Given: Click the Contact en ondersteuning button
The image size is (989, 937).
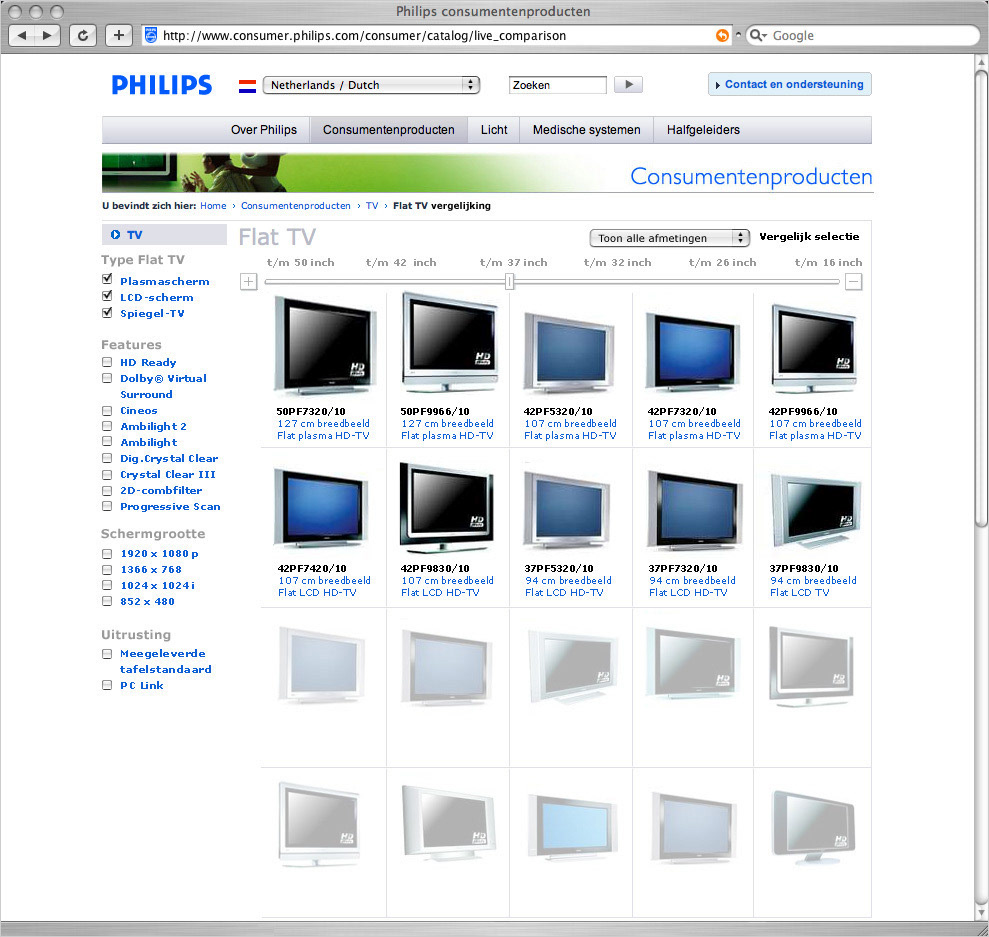Looking at the screenshot, I should click(790, 84).
